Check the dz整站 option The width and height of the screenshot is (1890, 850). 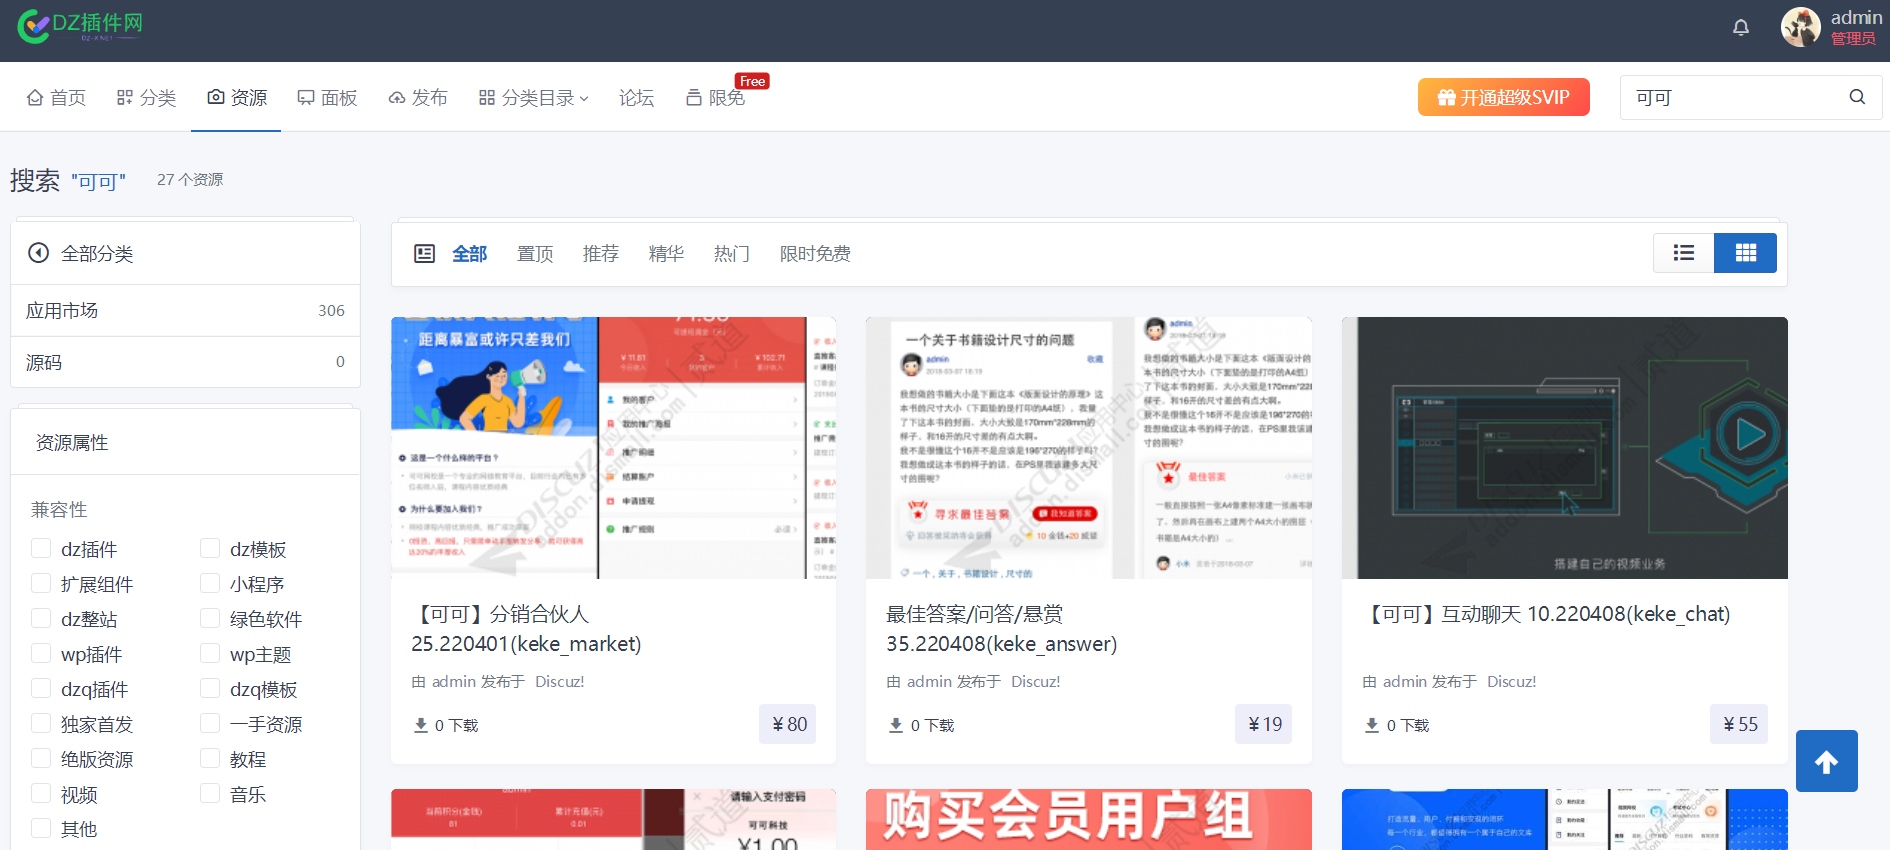[41, 618]
